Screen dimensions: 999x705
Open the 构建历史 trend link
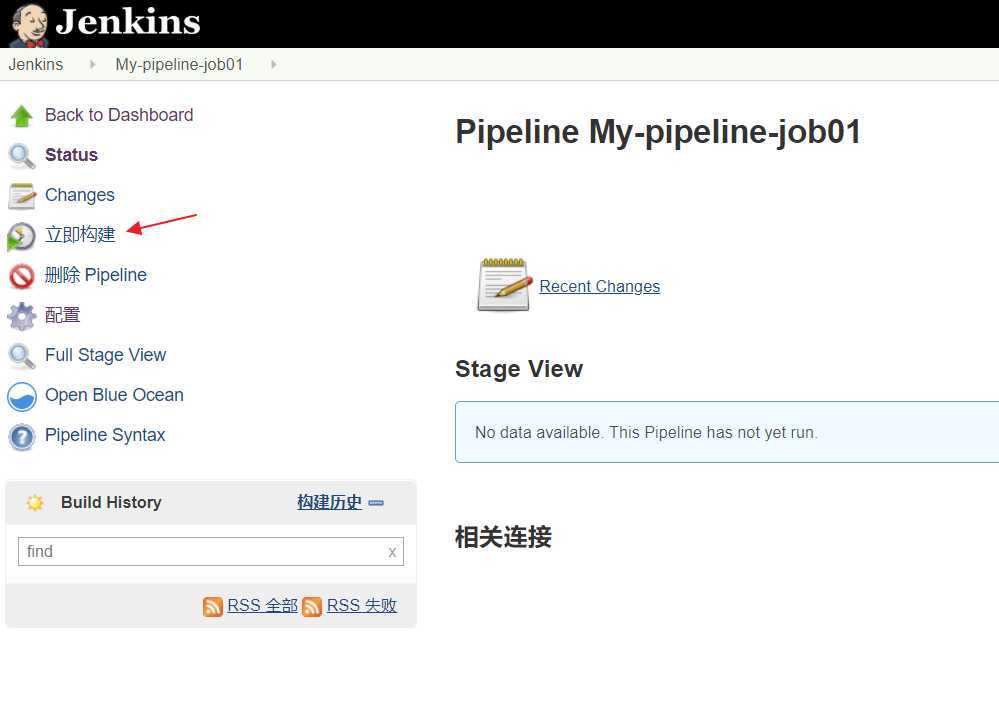click(x=329, y=502)
